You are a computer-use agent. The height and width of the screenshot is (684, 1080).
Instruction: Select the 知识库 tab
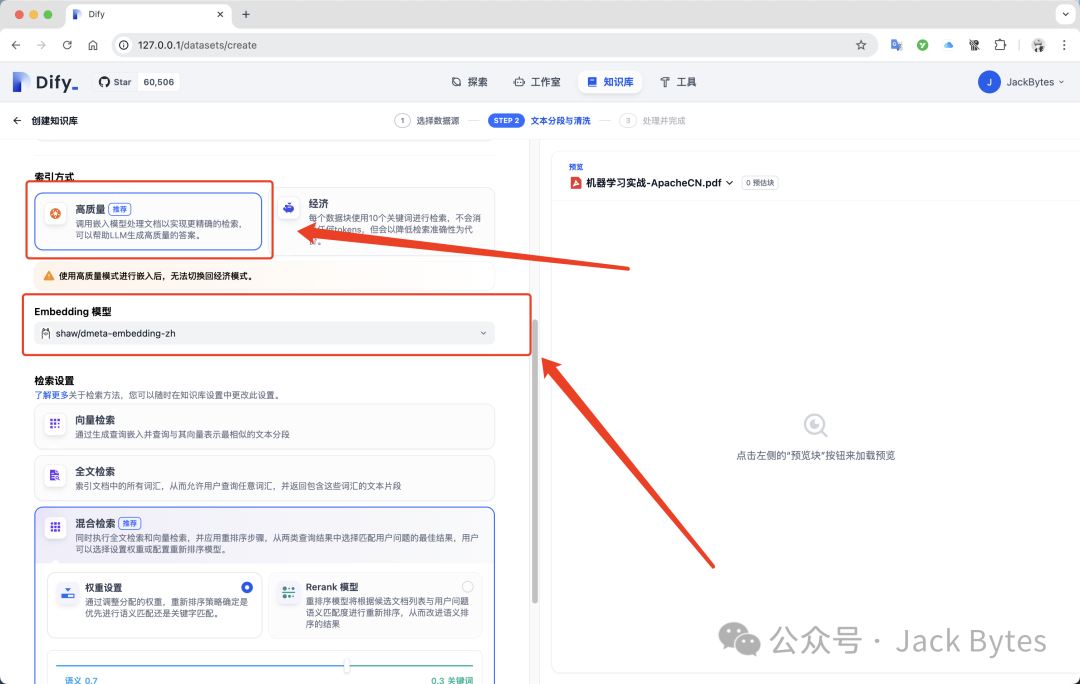click(610, 82)
